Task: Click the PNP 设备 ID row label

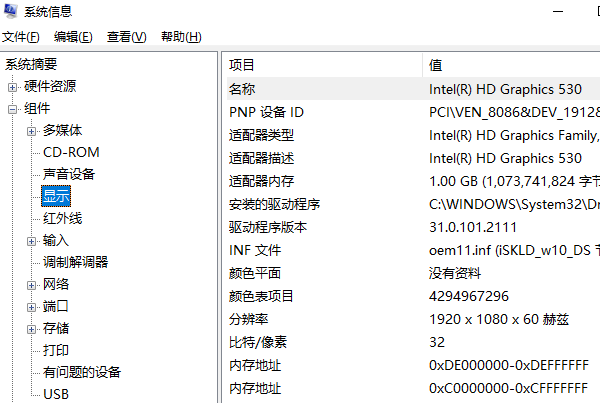Action: 266,112
